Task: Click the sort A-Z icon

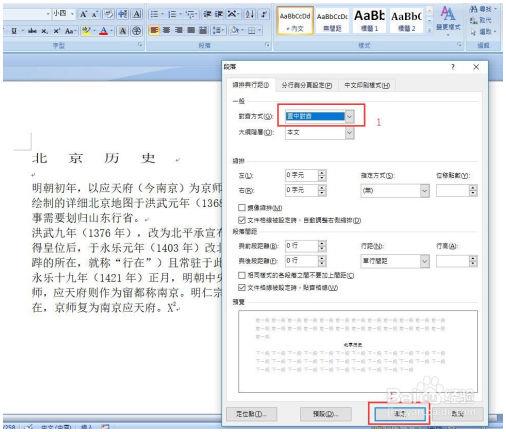Action: click(250, 14)
